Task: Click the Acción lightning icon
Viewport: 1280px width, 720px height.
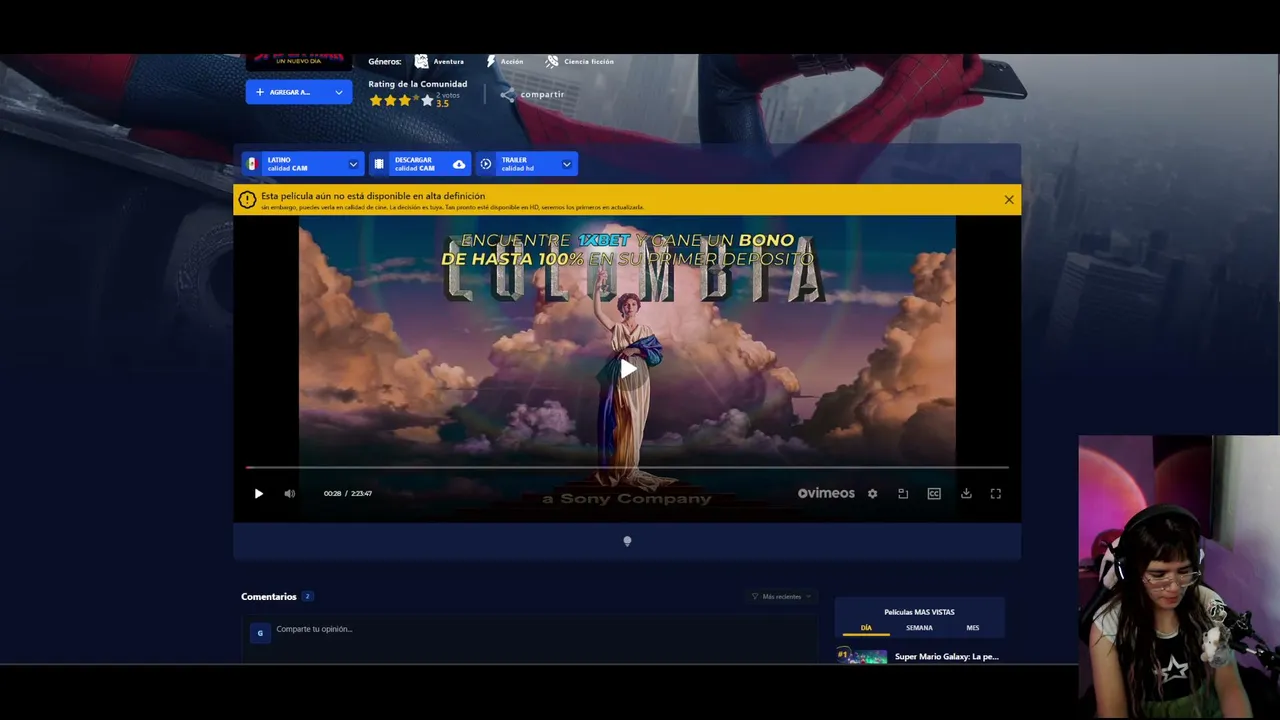Action: coord(491,61)
